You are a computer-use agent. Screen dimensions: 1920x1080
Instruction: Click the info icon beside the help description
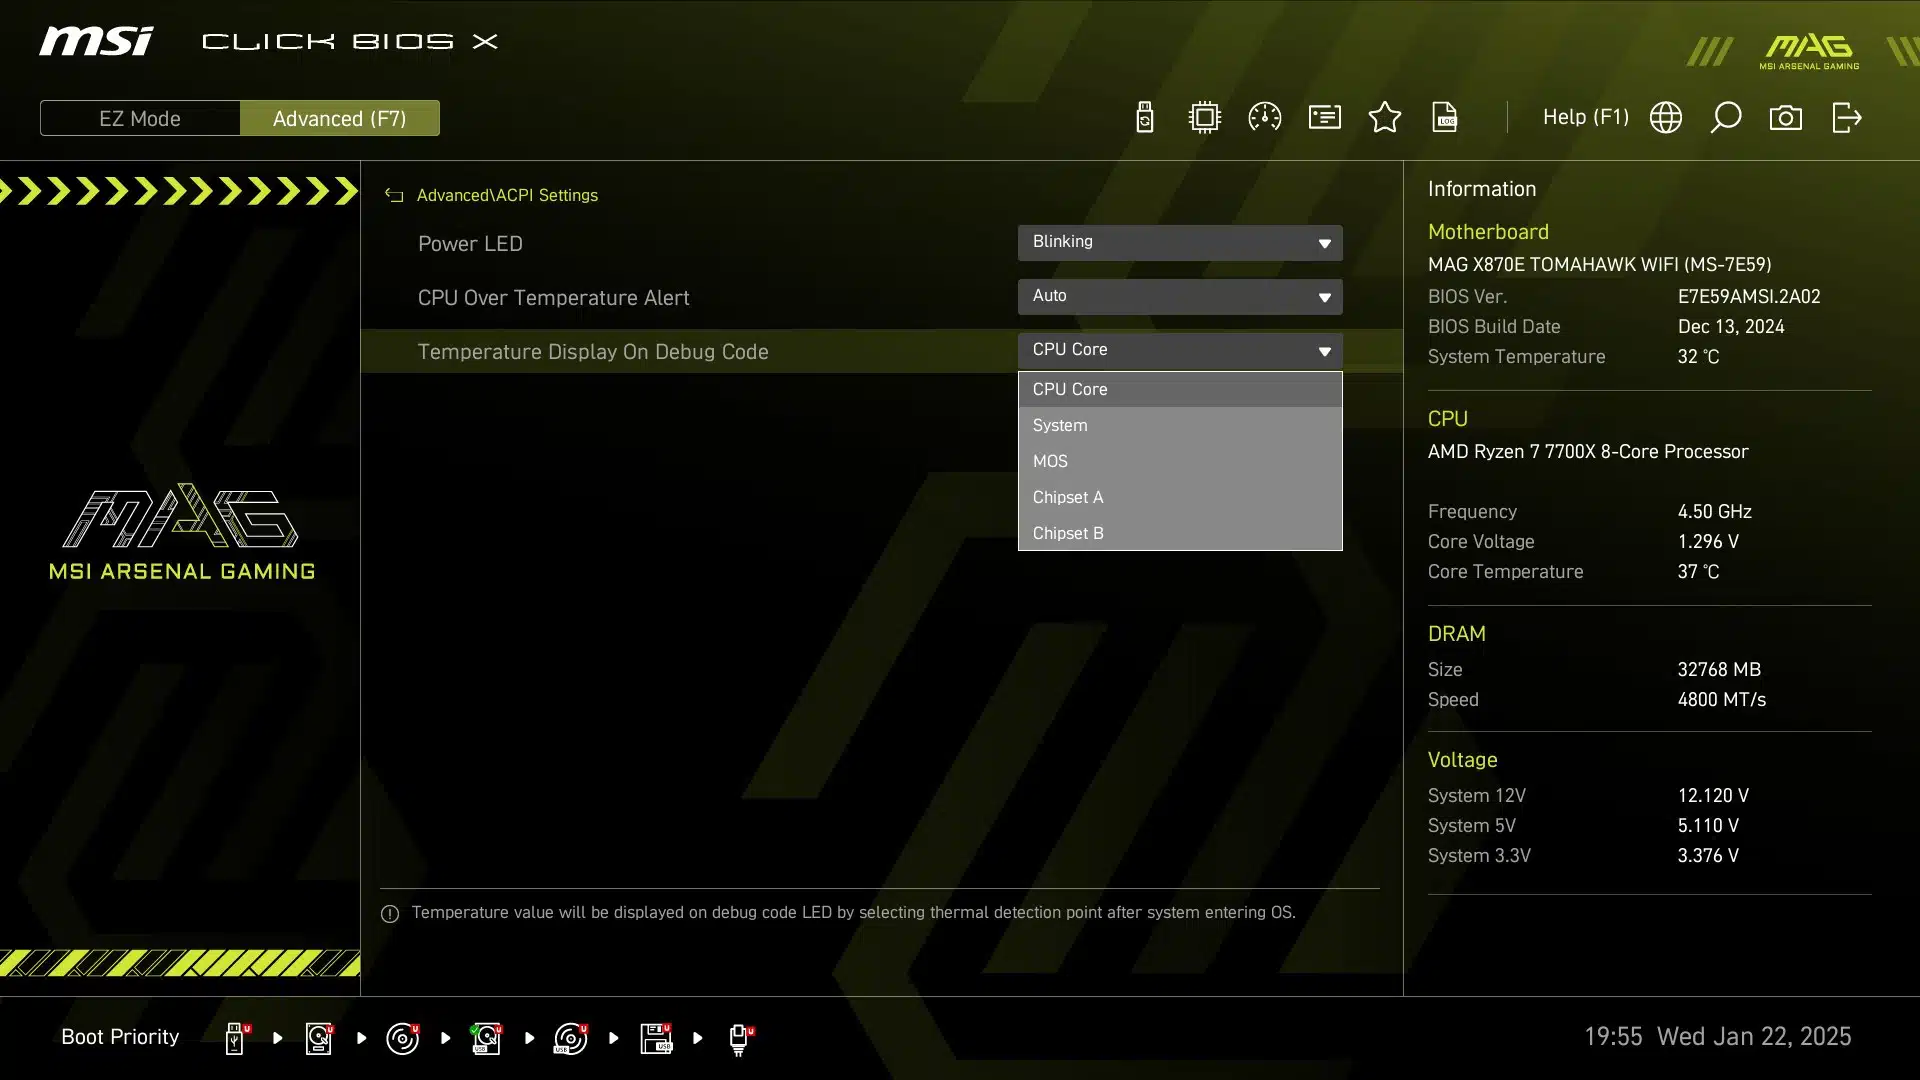pos(390,914)
